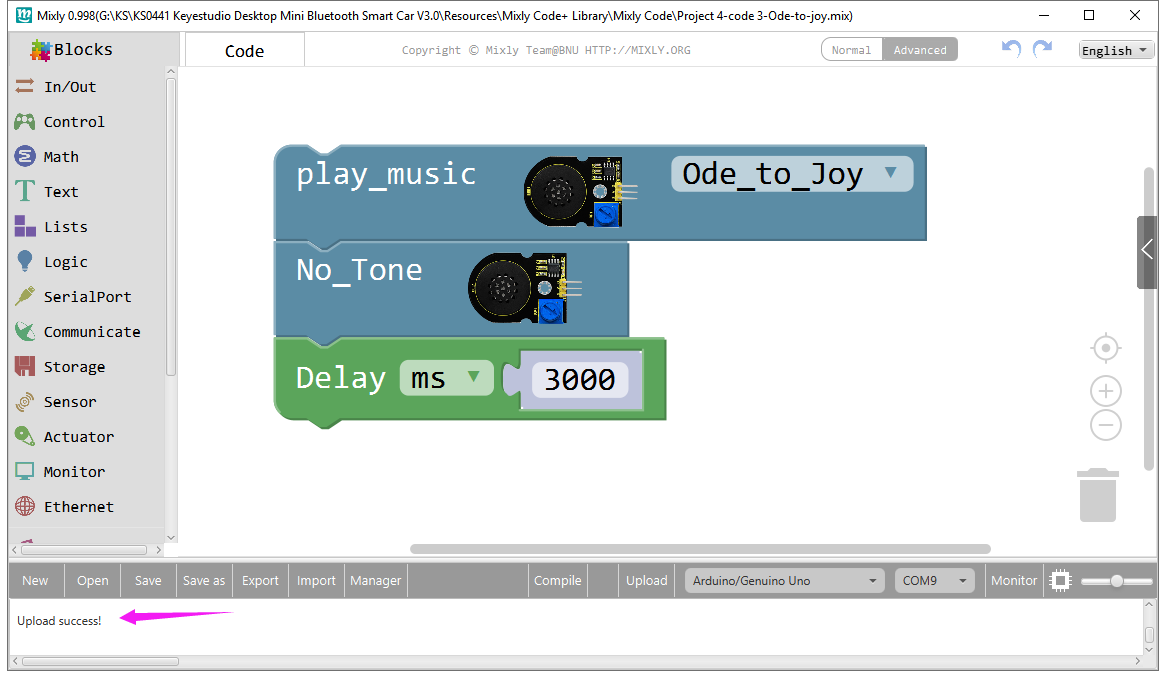The height and width of the screenshot is (678, 1166).
Task: Click the Save as button
Action: click(204, 581)
